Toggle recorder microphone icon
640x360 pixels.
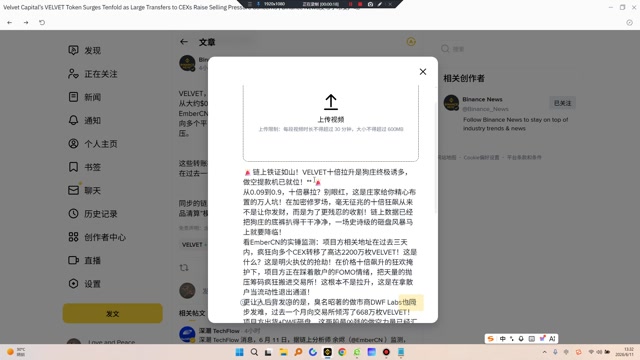(258, 4)
